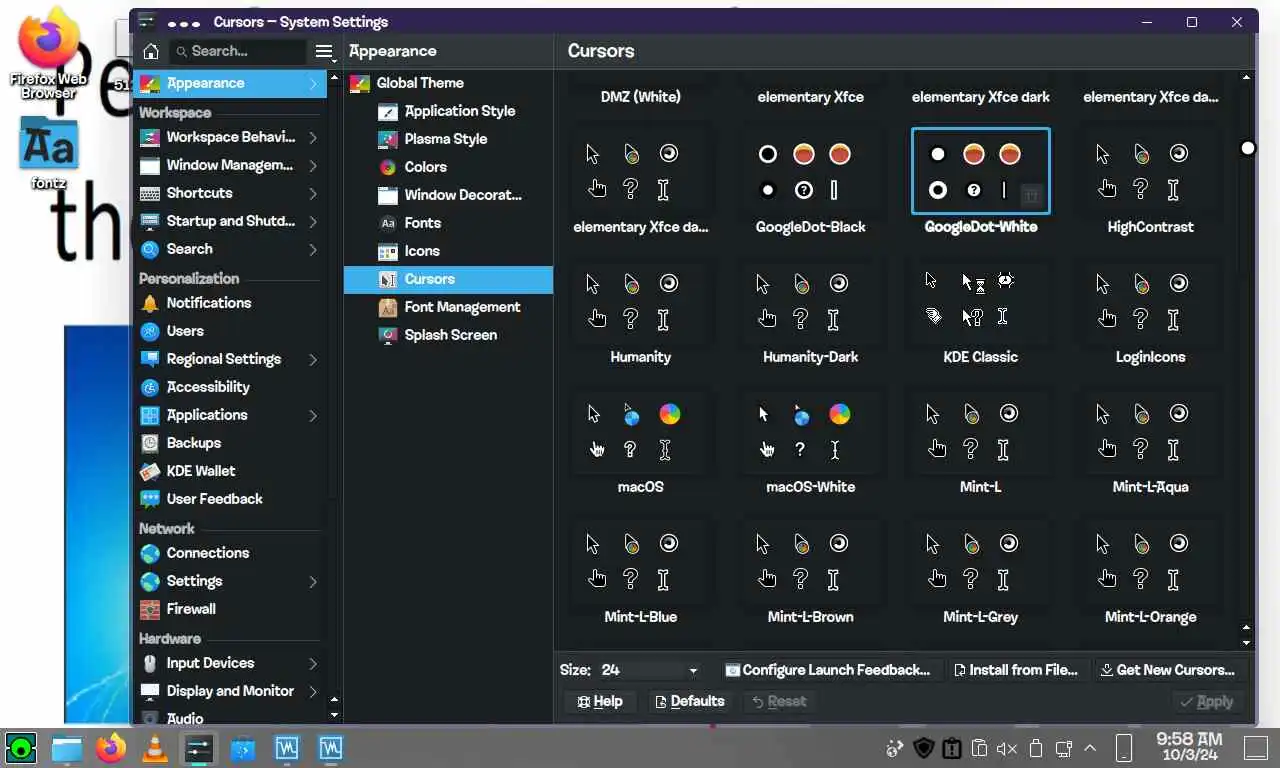Launch VLC from the taskbar
The height and width of the screenshot is (768, 1280).
pyautogui.click(x=154, y=747)
